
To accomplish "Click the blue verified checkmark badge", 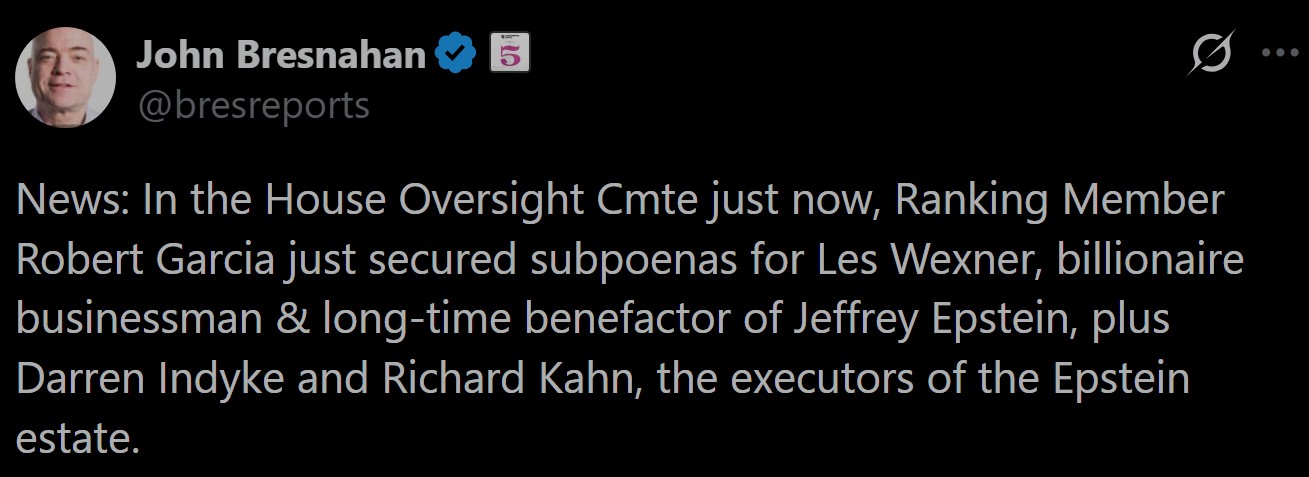I will pyautogui.click(x=457, y=55).
